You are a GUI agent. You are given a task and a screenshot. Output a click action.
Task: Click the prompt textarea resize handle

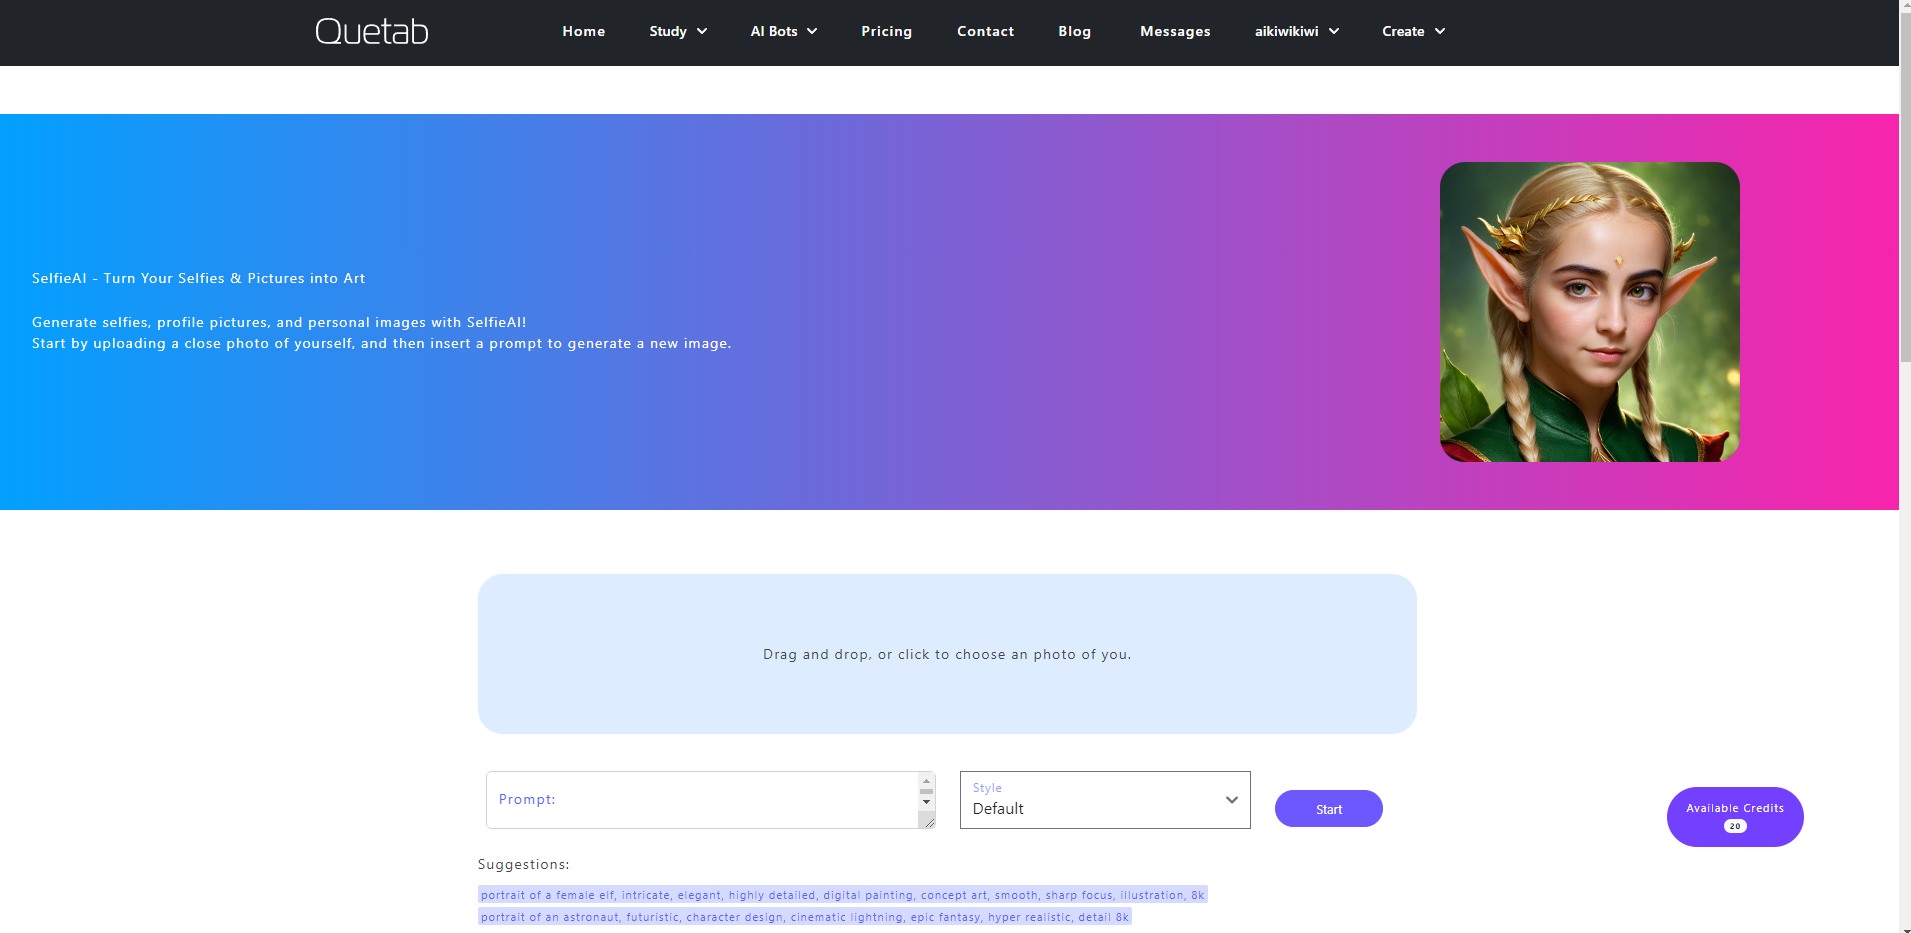coord(927,820)
